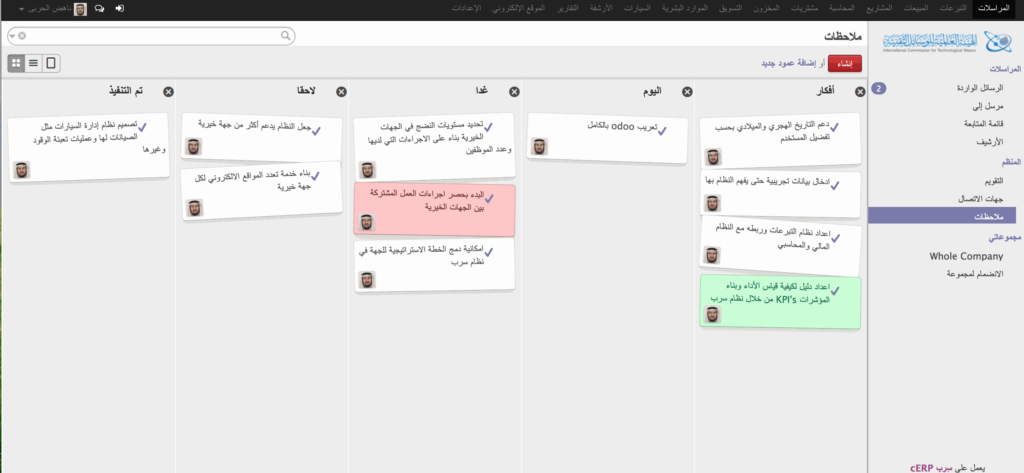Click the avatar on the دعم التاريخ الهجري card
The height and width of the screenshot is (473, 1024).
coord(712,157)
